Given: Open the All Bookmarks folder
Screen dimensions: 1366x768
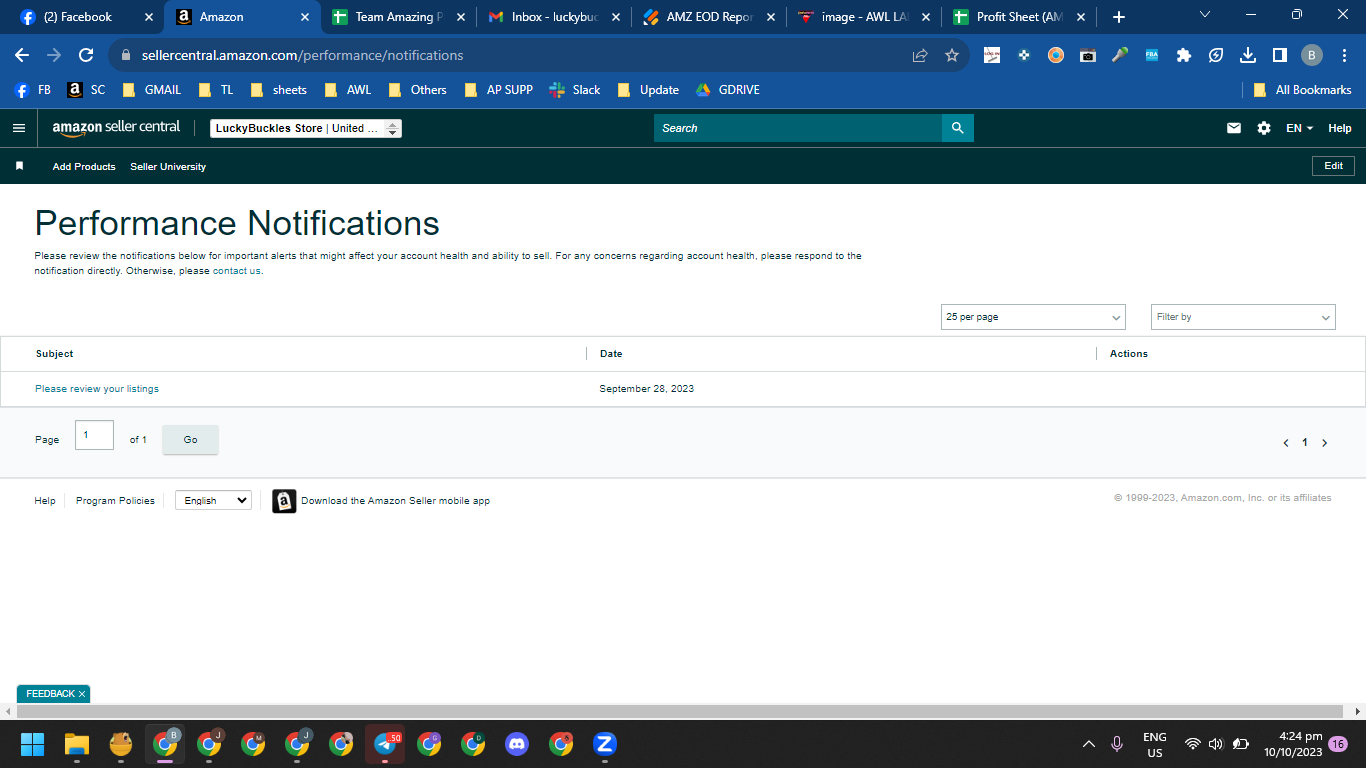Looking at the screenshot, I should coord(1302,90).
